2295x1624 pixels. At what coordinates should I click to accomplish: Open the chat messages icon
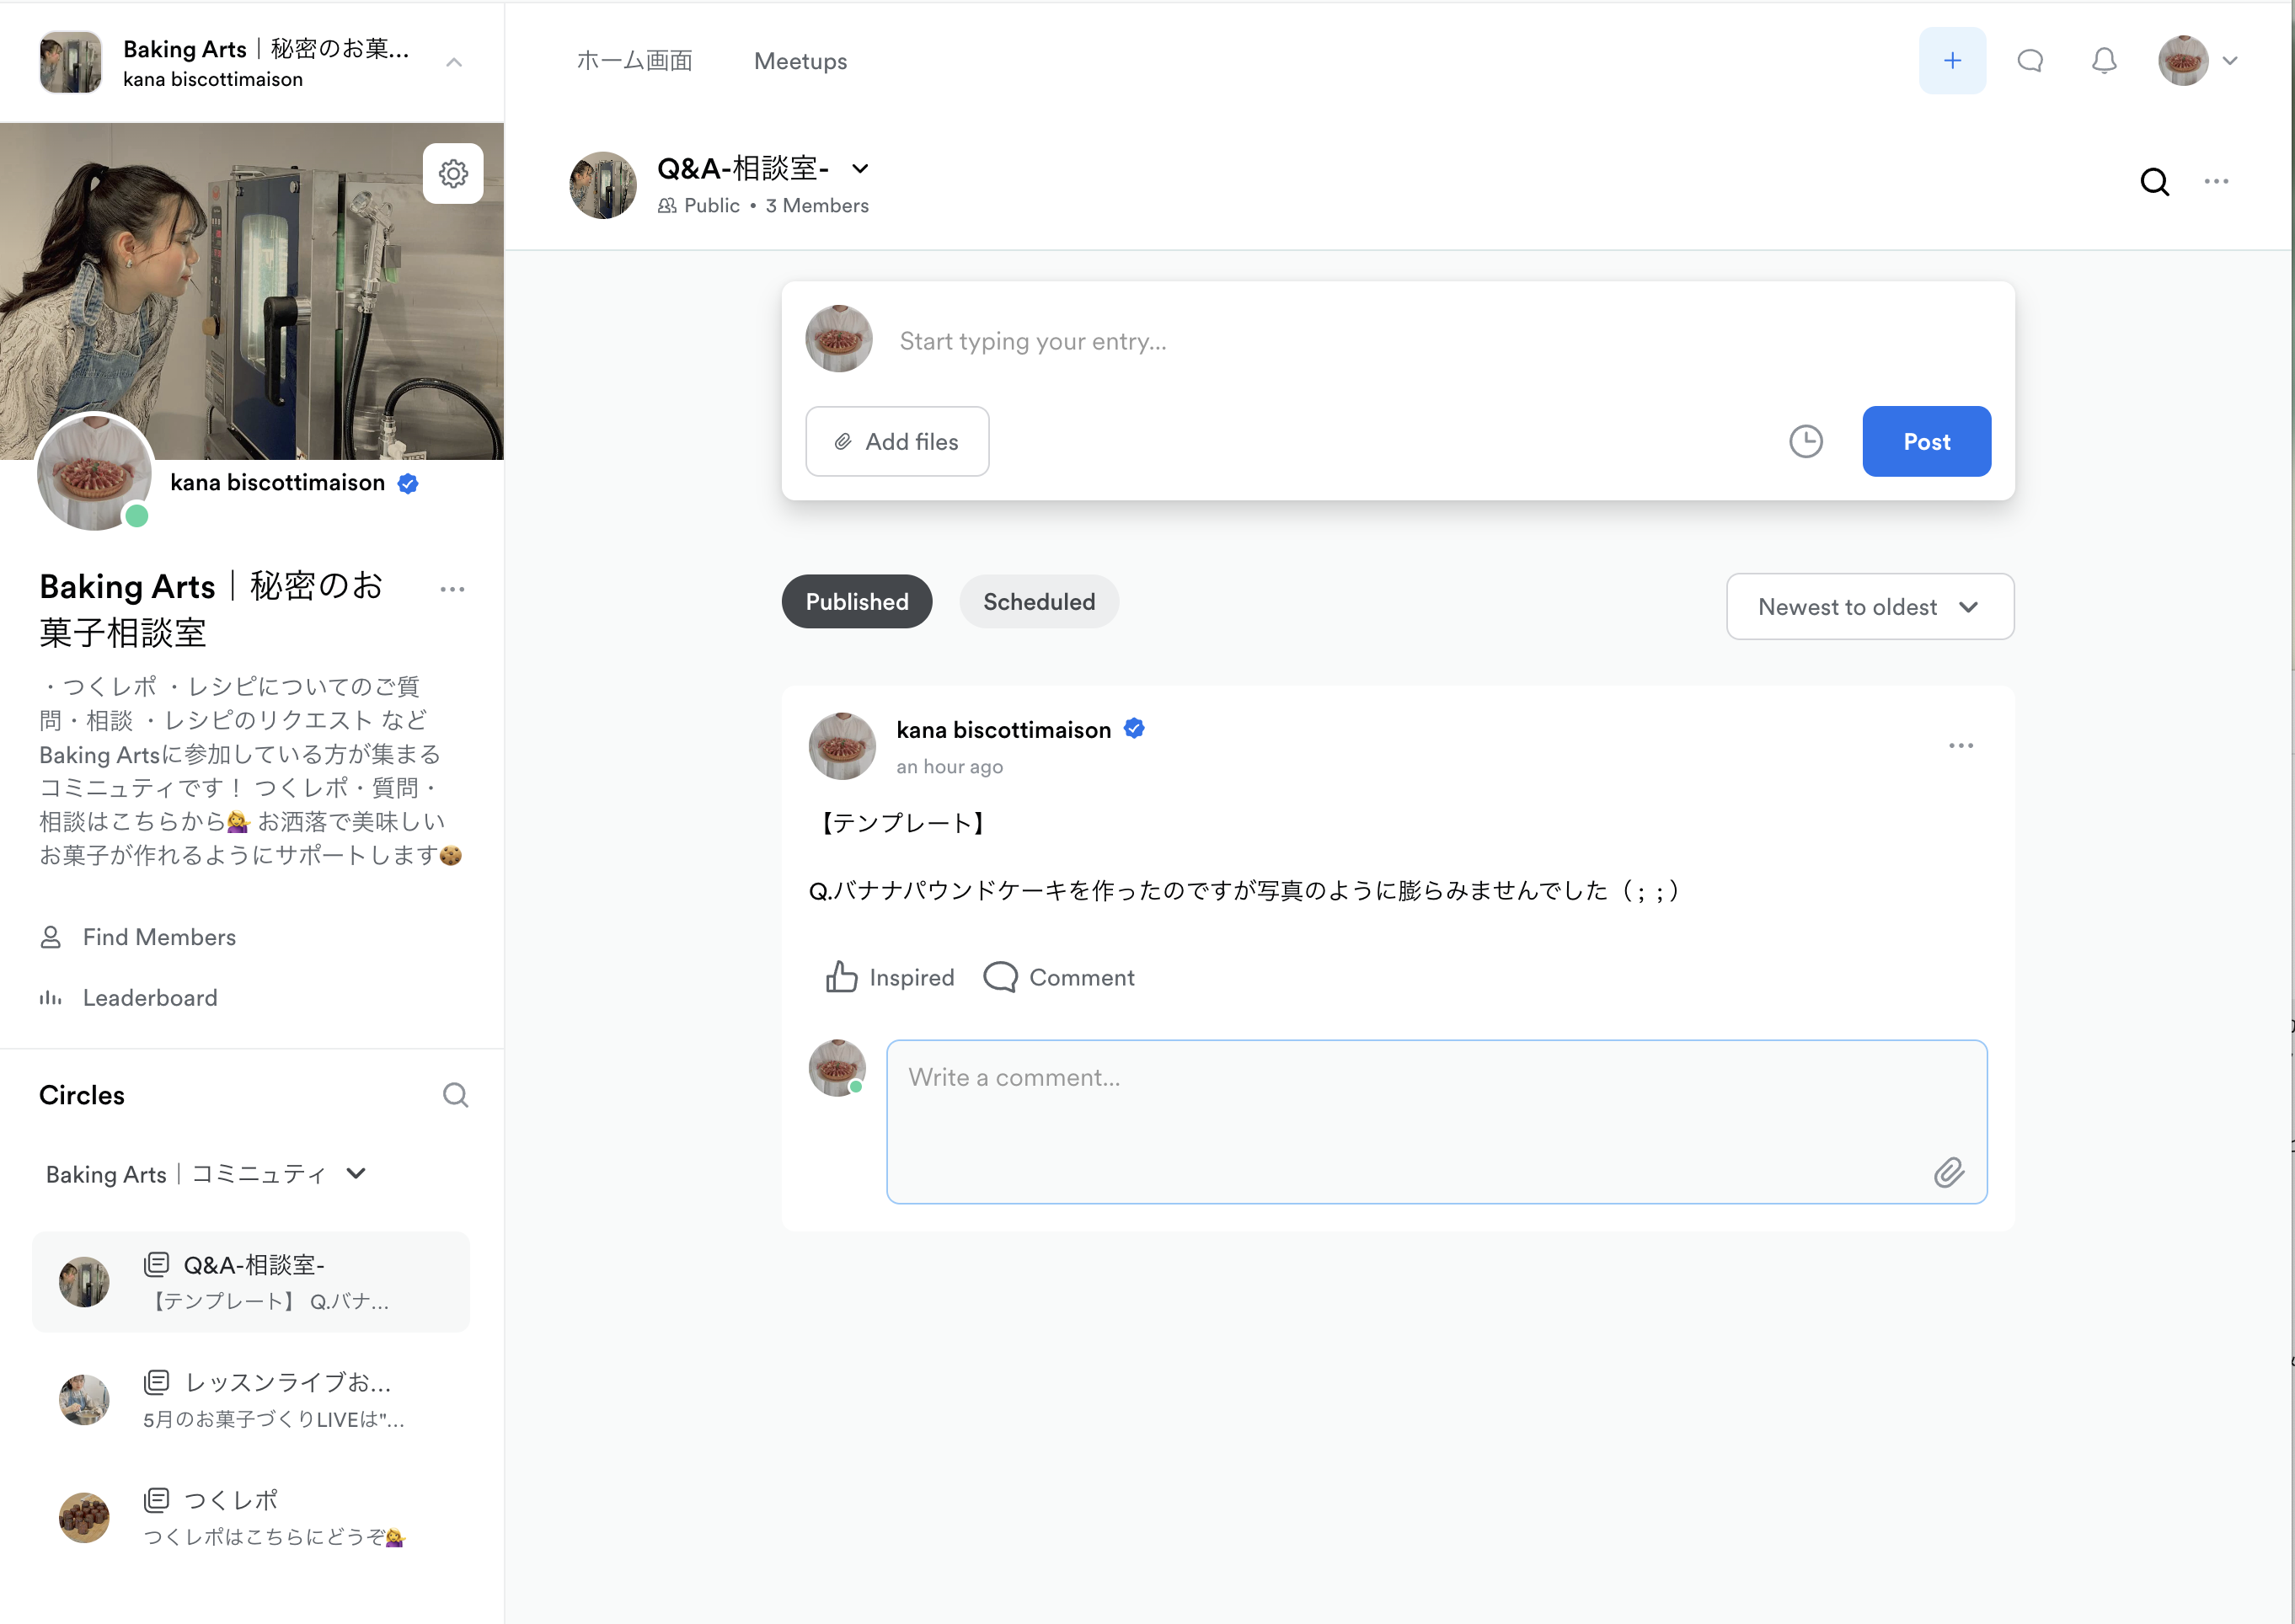(x=2029, y=61)
